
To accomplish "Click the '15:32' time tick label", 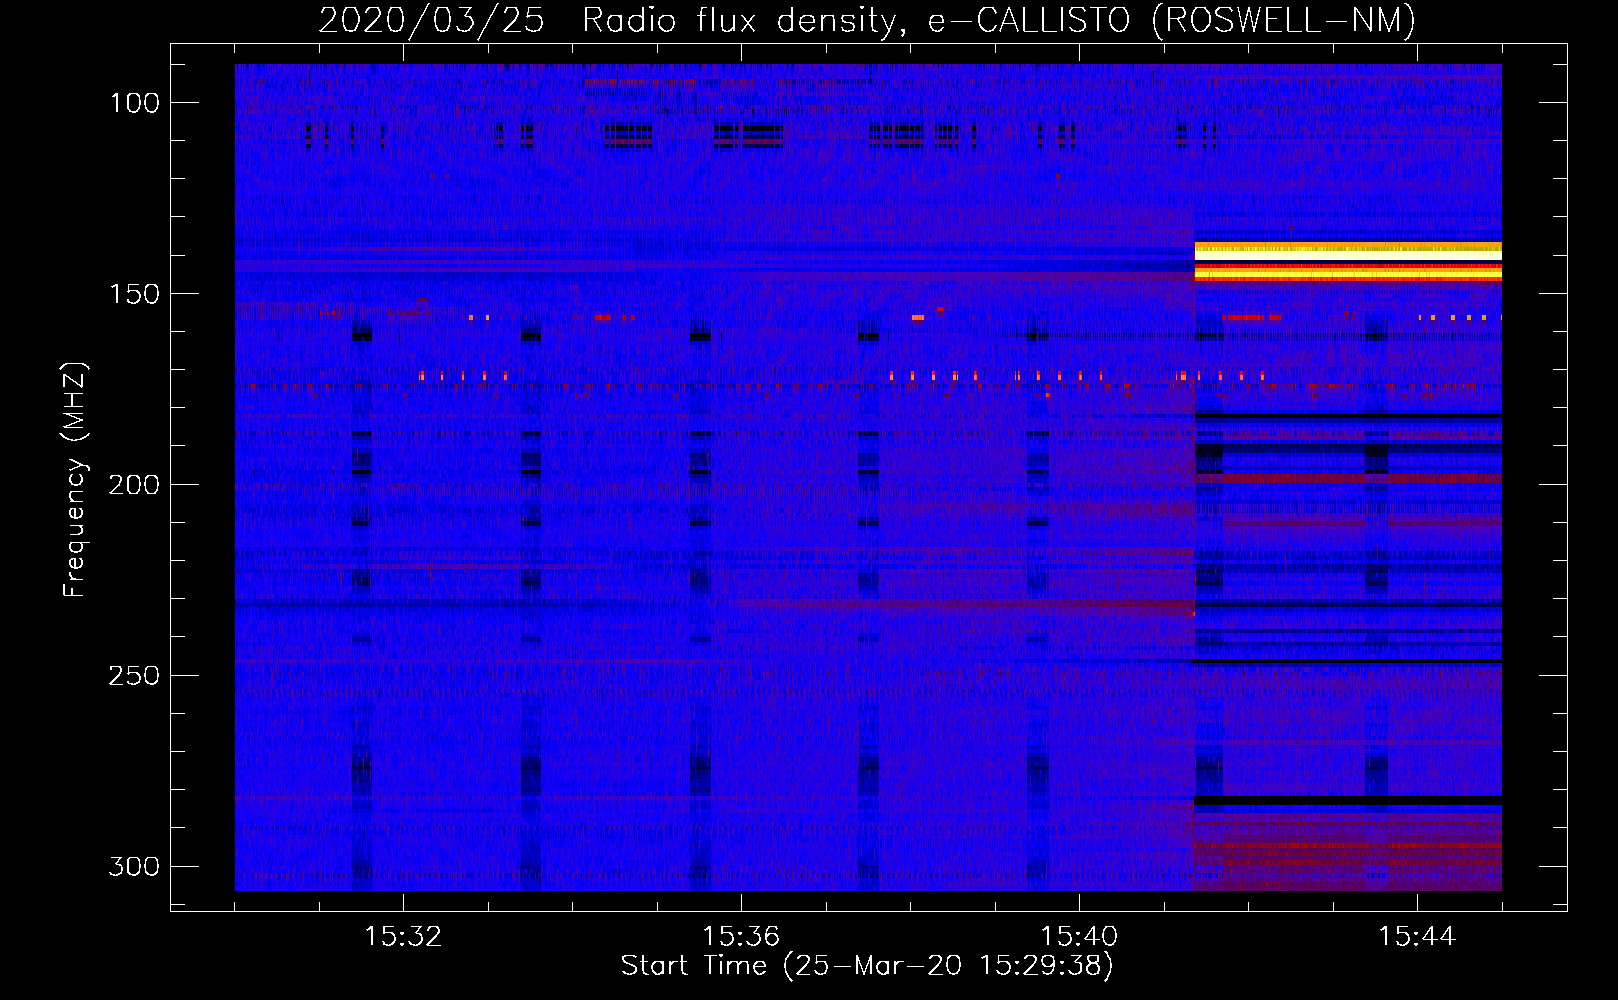I will point(403,937).
